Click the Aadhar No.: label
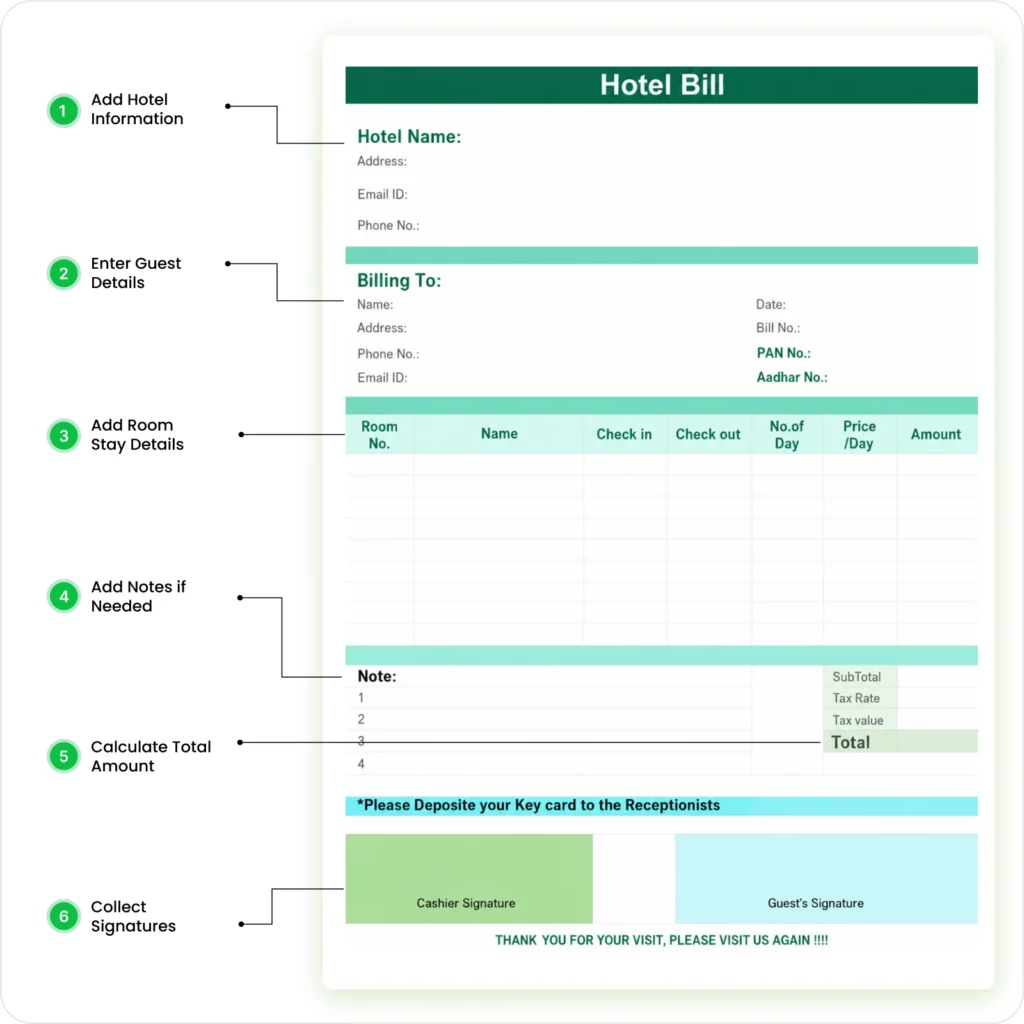This screenshot has height=1024, width=1024. (x=792, y=377)
